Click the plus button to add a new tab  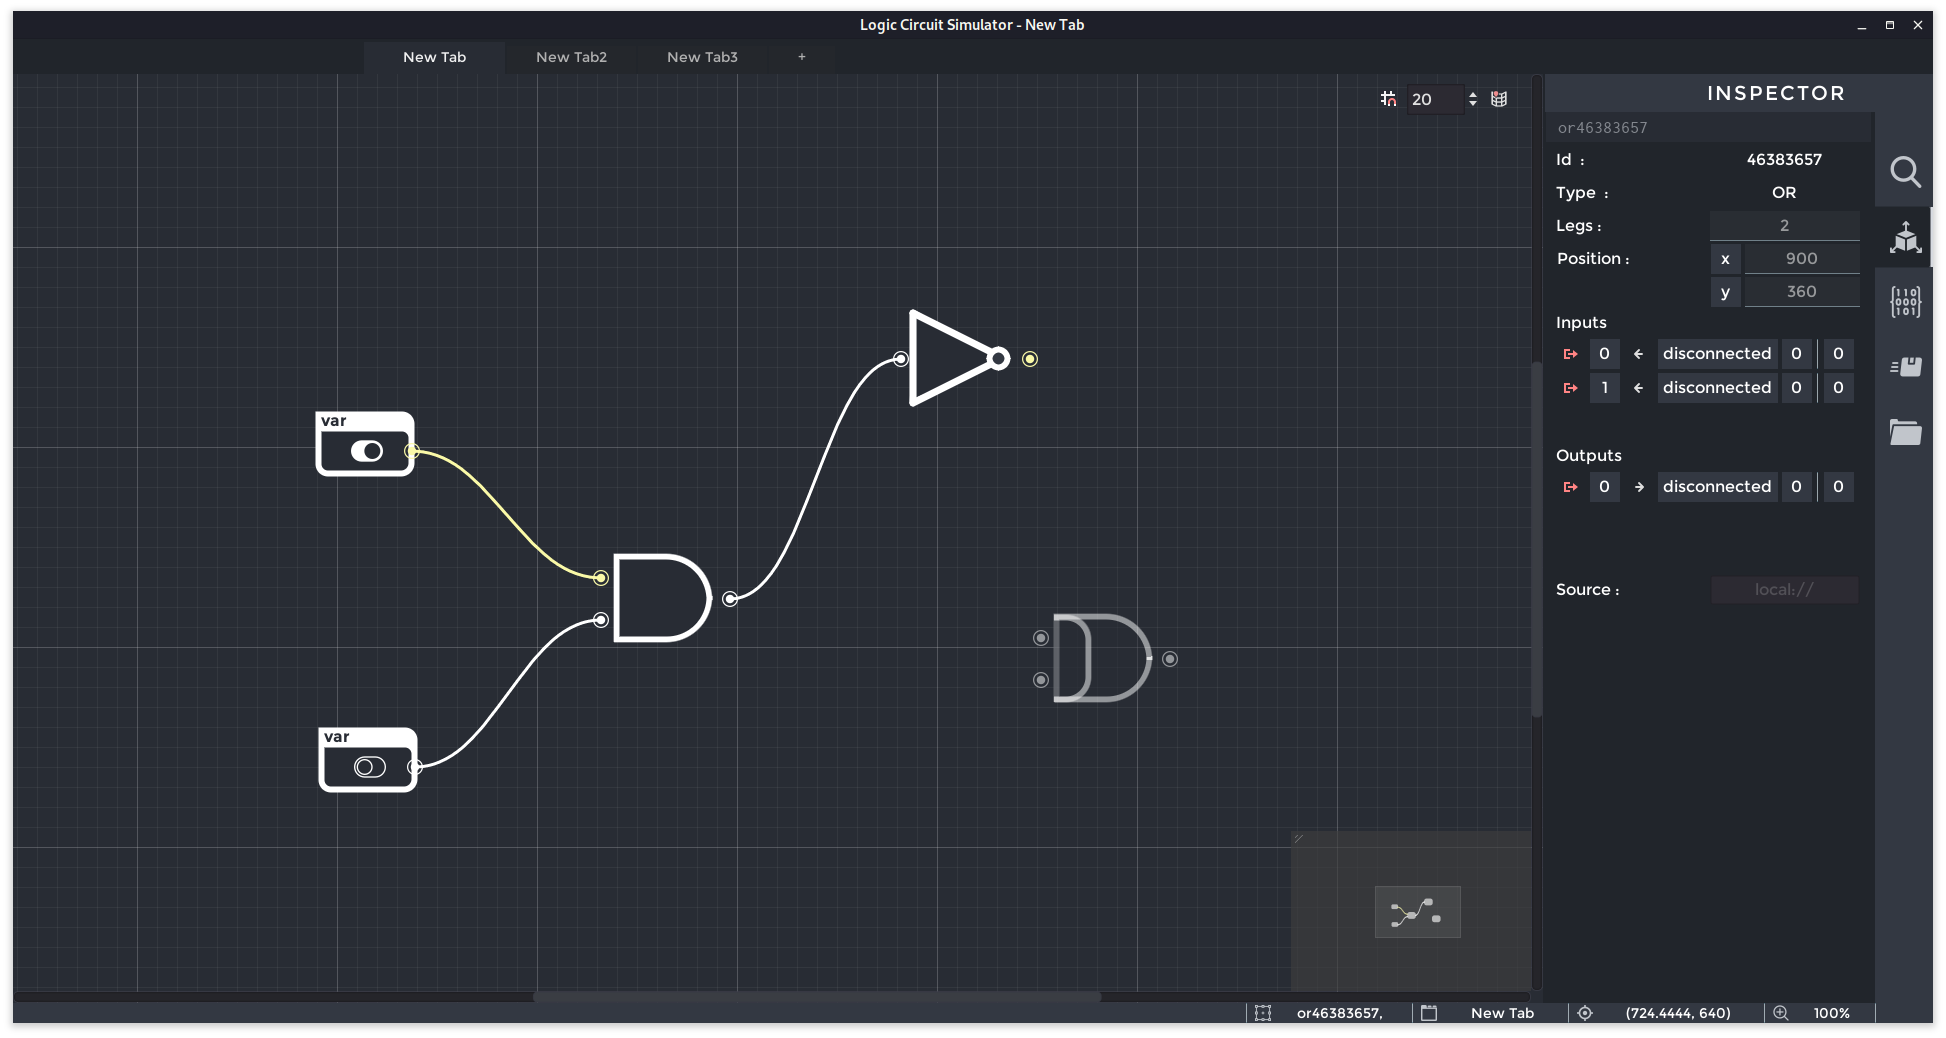click(x=801, y=57)
